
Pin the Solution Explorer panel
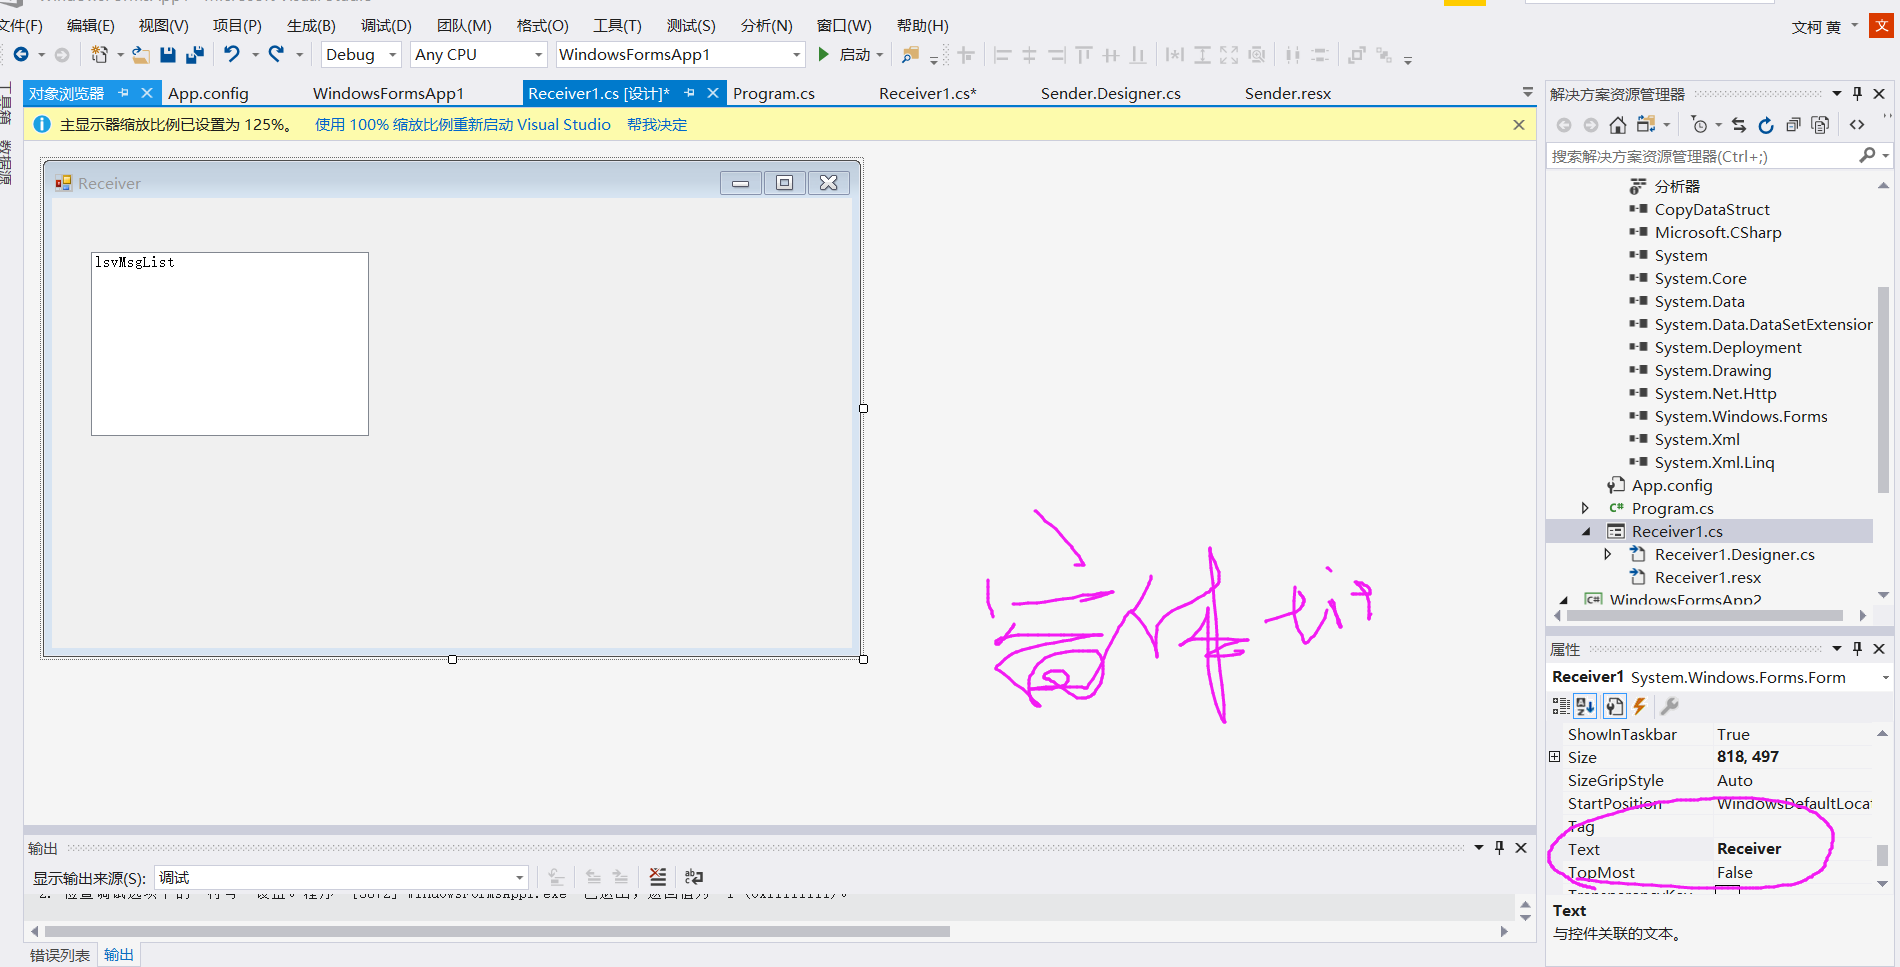1858,93
